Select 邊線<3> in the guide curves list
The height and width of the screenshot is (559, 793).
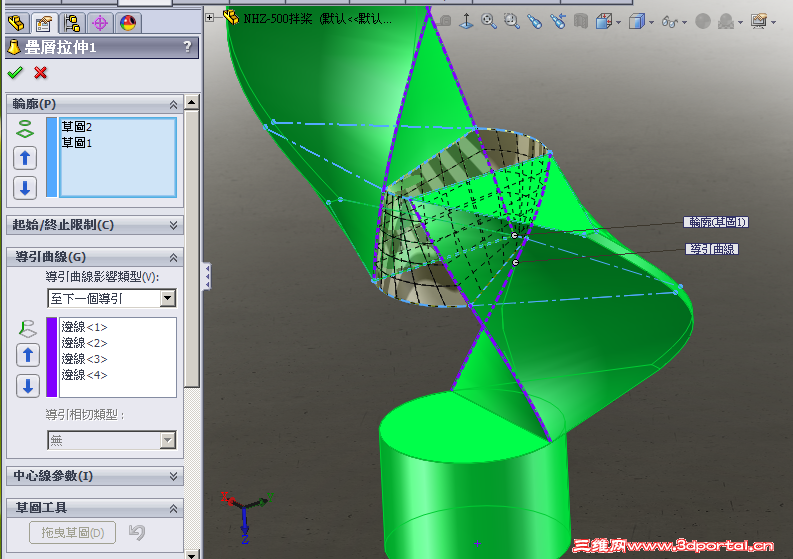[x=84, y=359]
